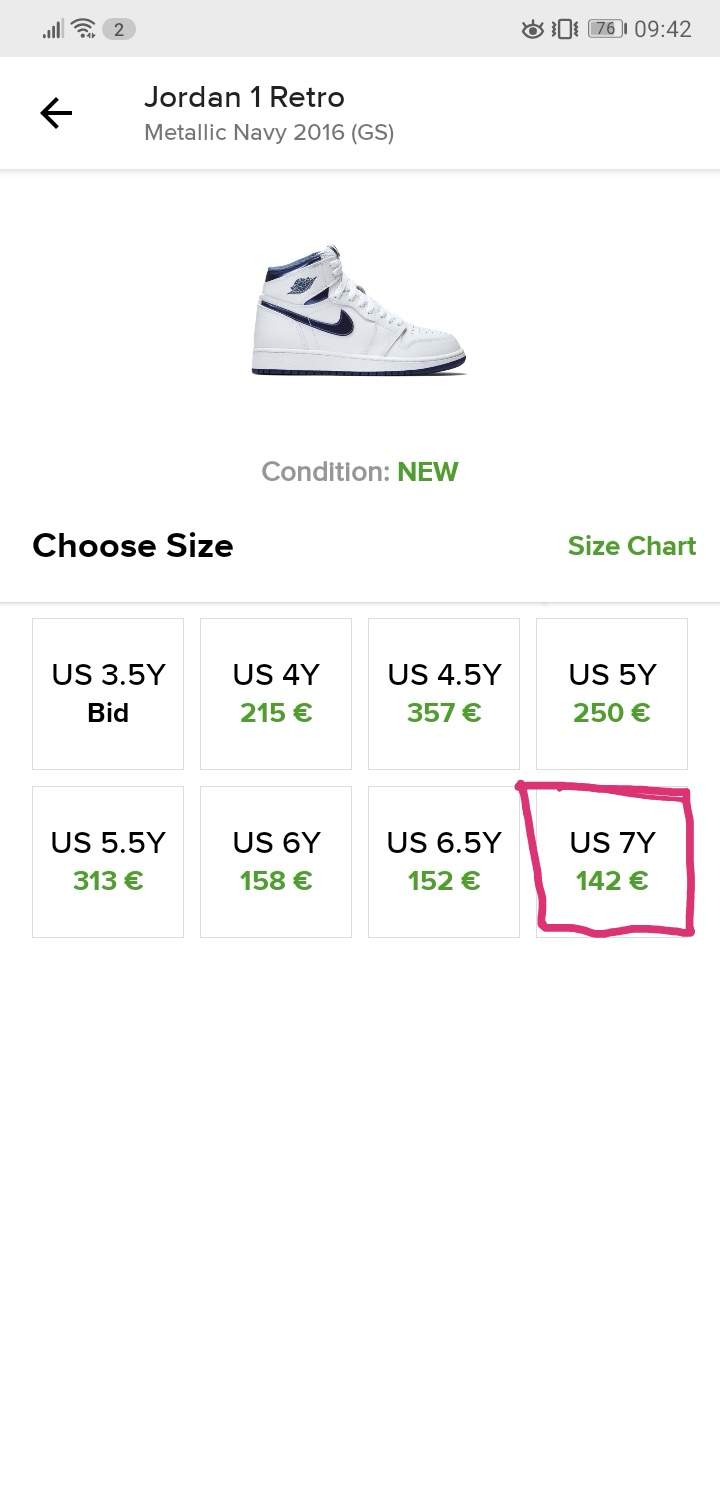
Task: Tap the cellular signal strength icon
Action: tap(50, 28)
